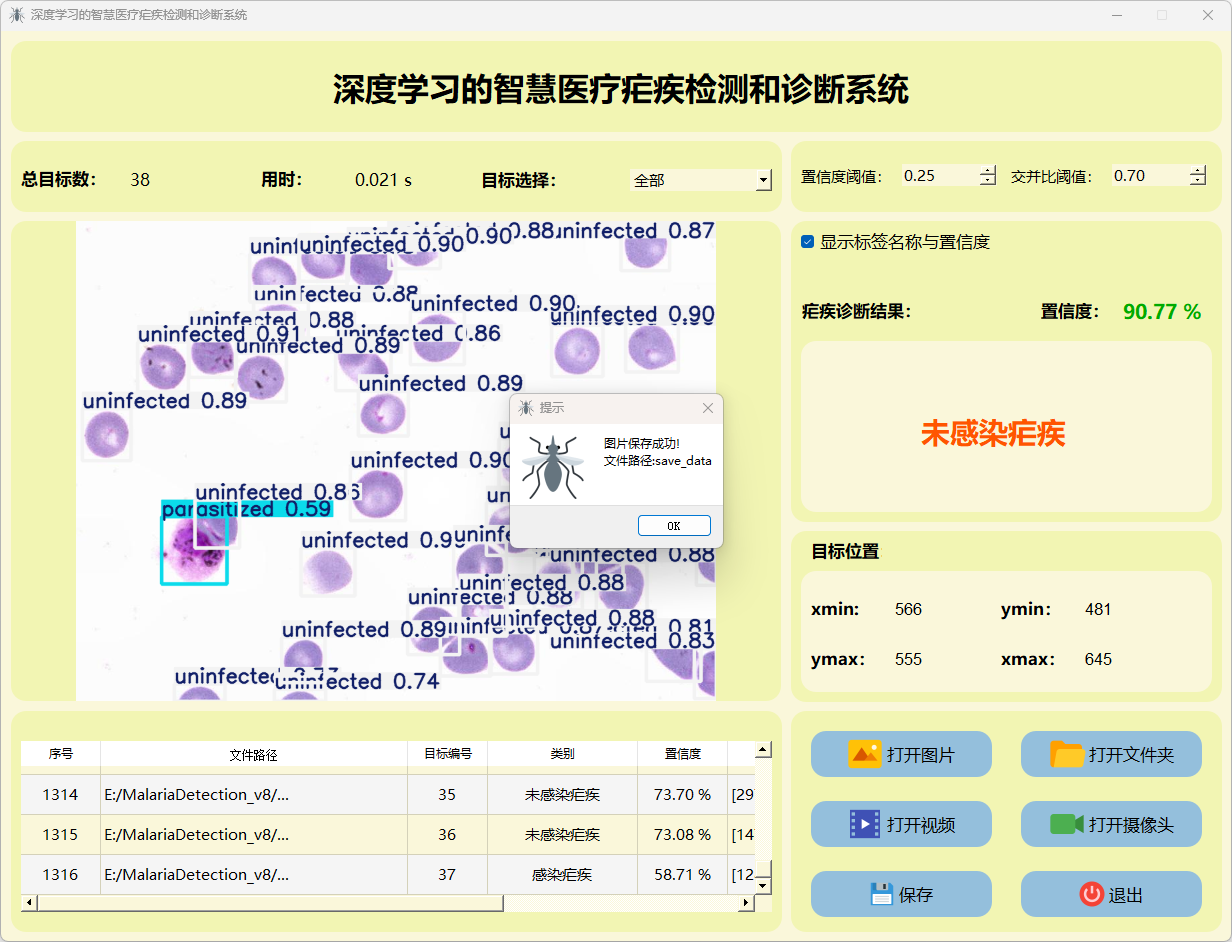1232x942 pixels.
Task: Click the picture icon on 打开图片 button
Action: (x=864, y=754)
